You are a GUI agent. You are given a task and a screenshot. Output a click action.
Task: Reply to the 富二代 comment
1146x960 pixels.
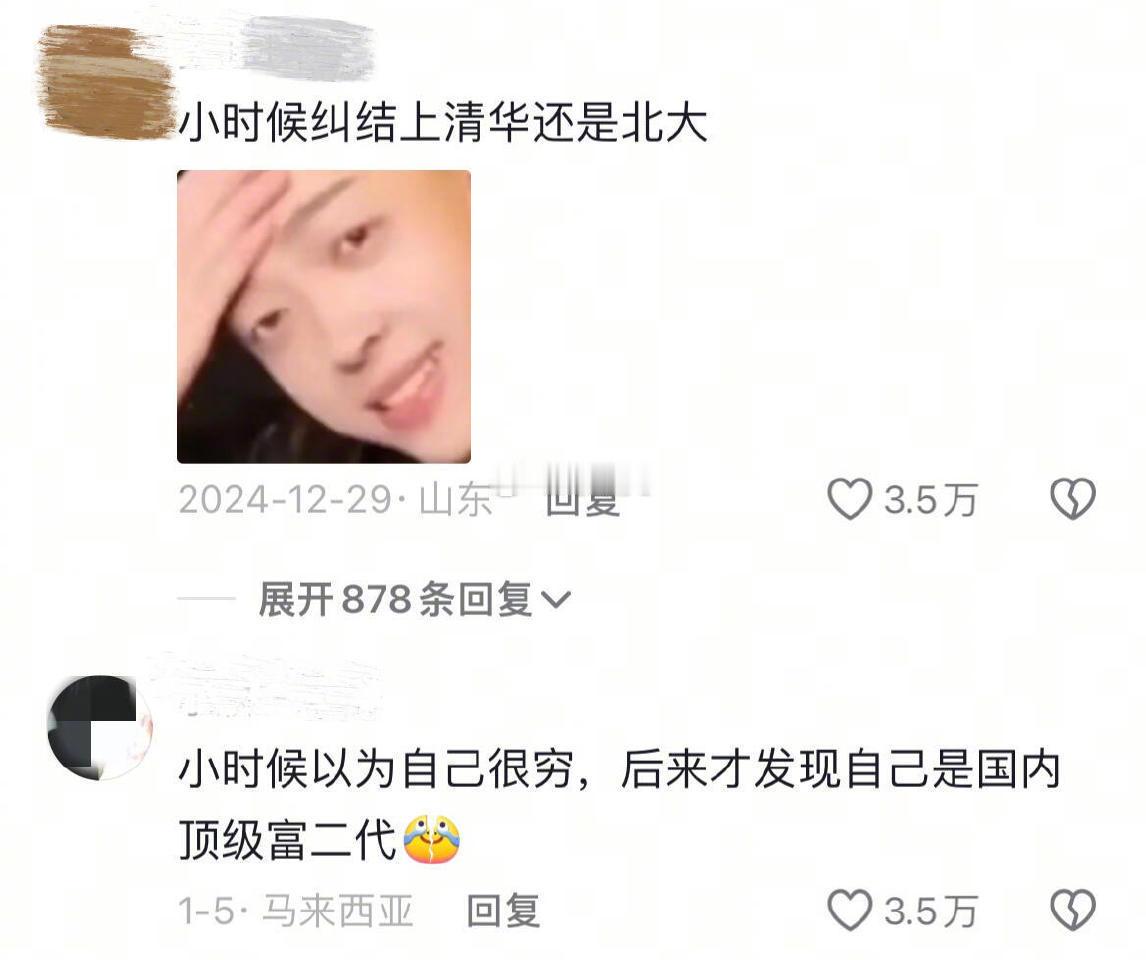[504, 911]
